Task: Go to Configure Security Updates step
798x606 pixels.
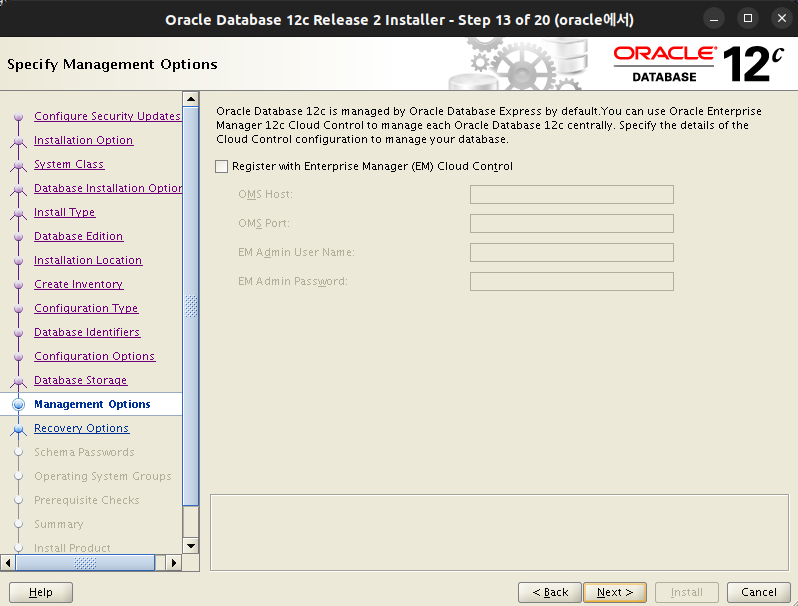Action: pyautogui.click(x=107, y=116)
